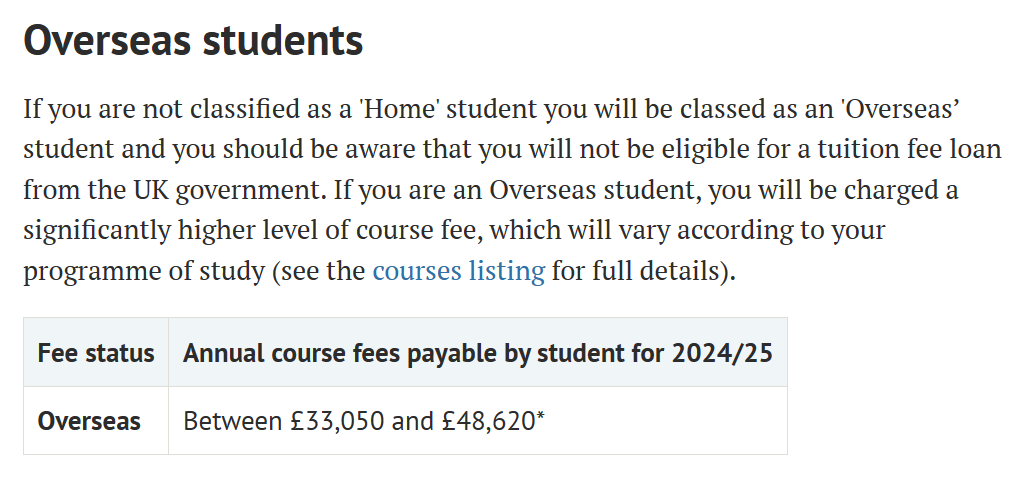
Task: Click the Annual course fees column header
Action: [478, 353]
